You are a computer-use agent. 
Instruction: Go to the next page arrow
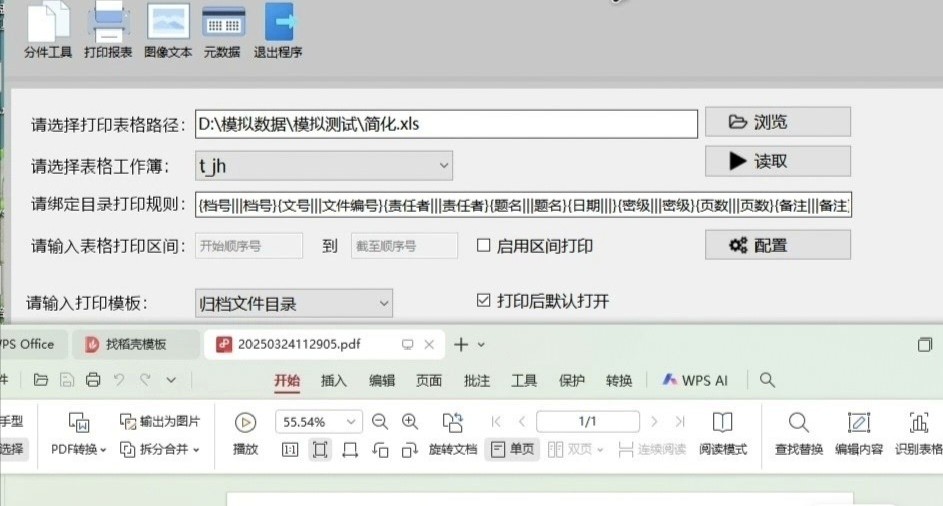click(x=654, y=422)
